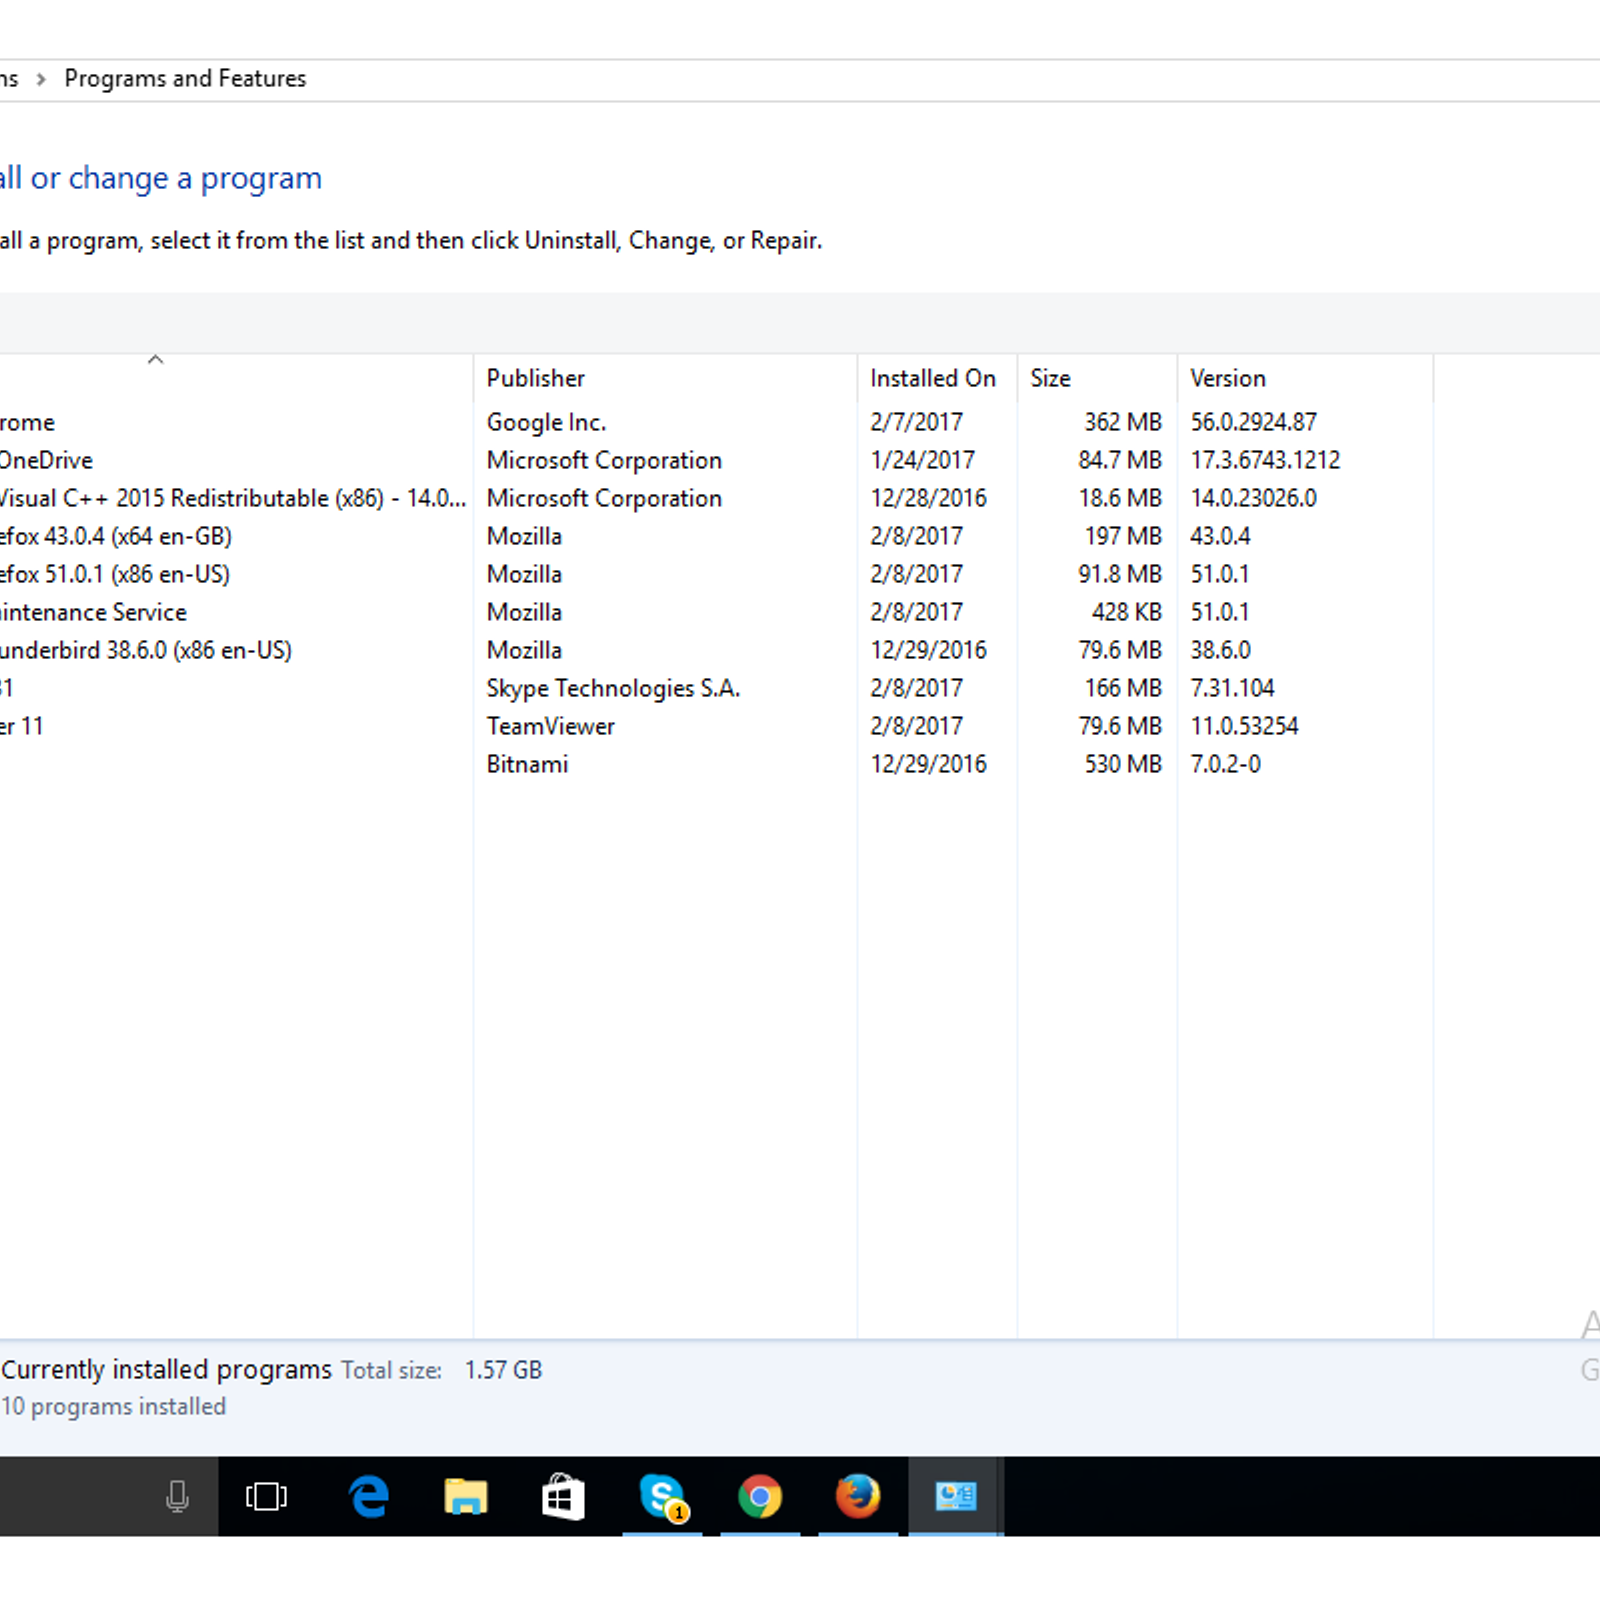Click the 17.3.6743.1212 version cell
Screen dimensions: 1600x1600
pos(1265,460)
